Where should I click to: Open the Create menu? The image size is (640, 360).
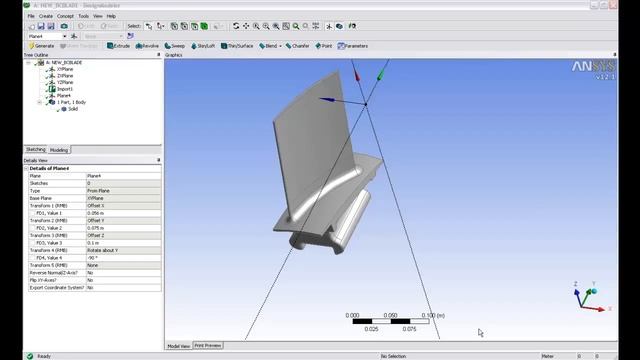pos(46,16)
